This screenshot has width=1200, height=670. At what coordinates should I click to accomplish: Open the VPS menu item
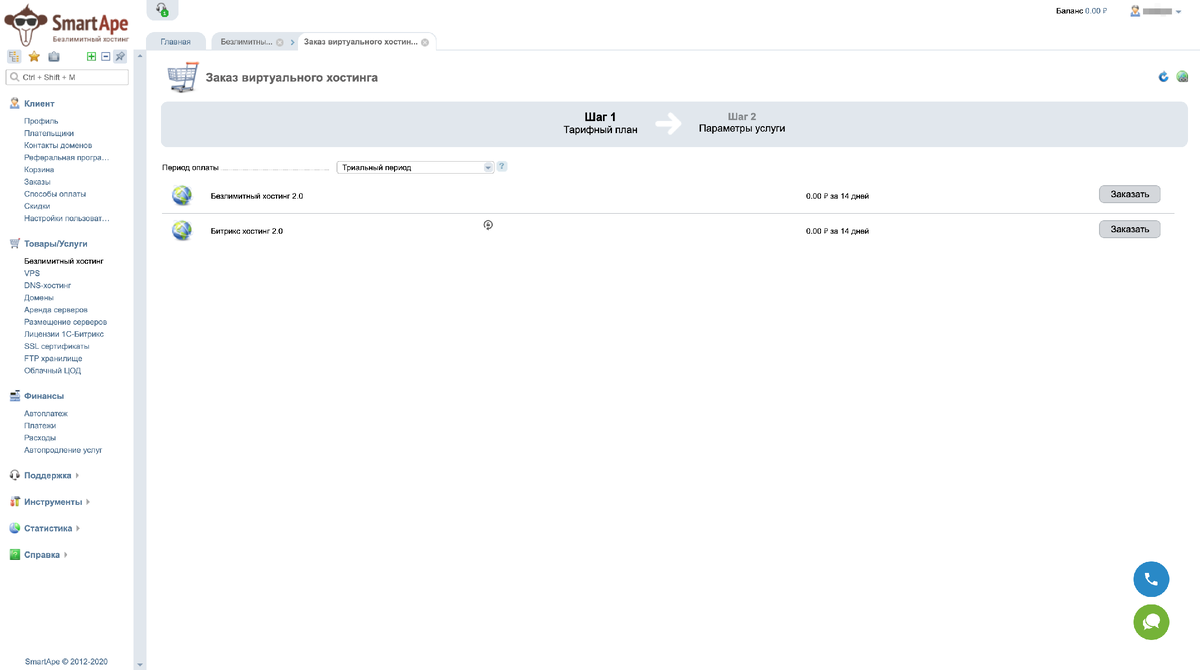coord(32,273)
